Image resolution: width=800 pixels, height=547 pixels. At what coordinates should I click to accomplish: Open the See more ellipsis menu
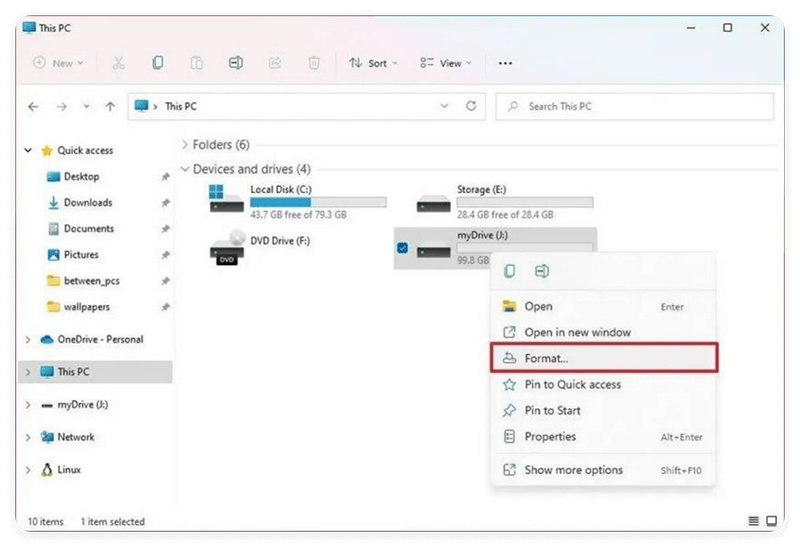tap(505, 63)
